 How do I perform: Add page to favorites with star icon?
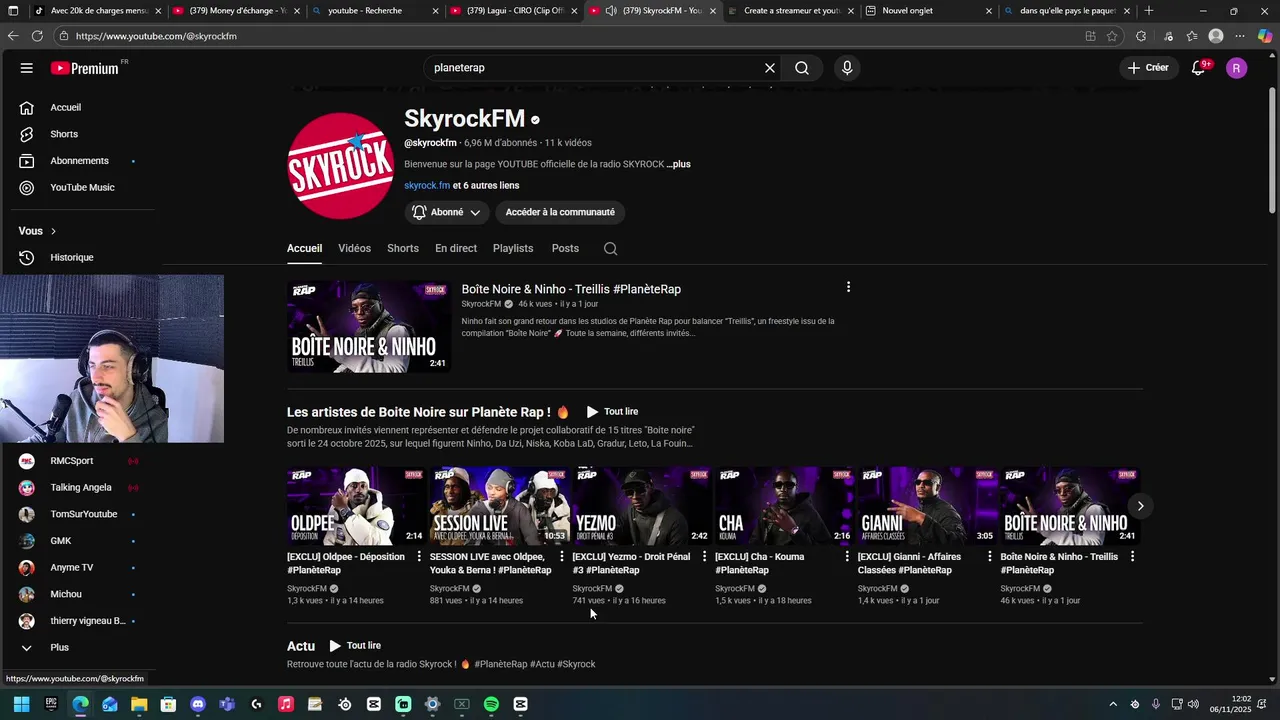pyautogui.click(x=1112, y=36)
